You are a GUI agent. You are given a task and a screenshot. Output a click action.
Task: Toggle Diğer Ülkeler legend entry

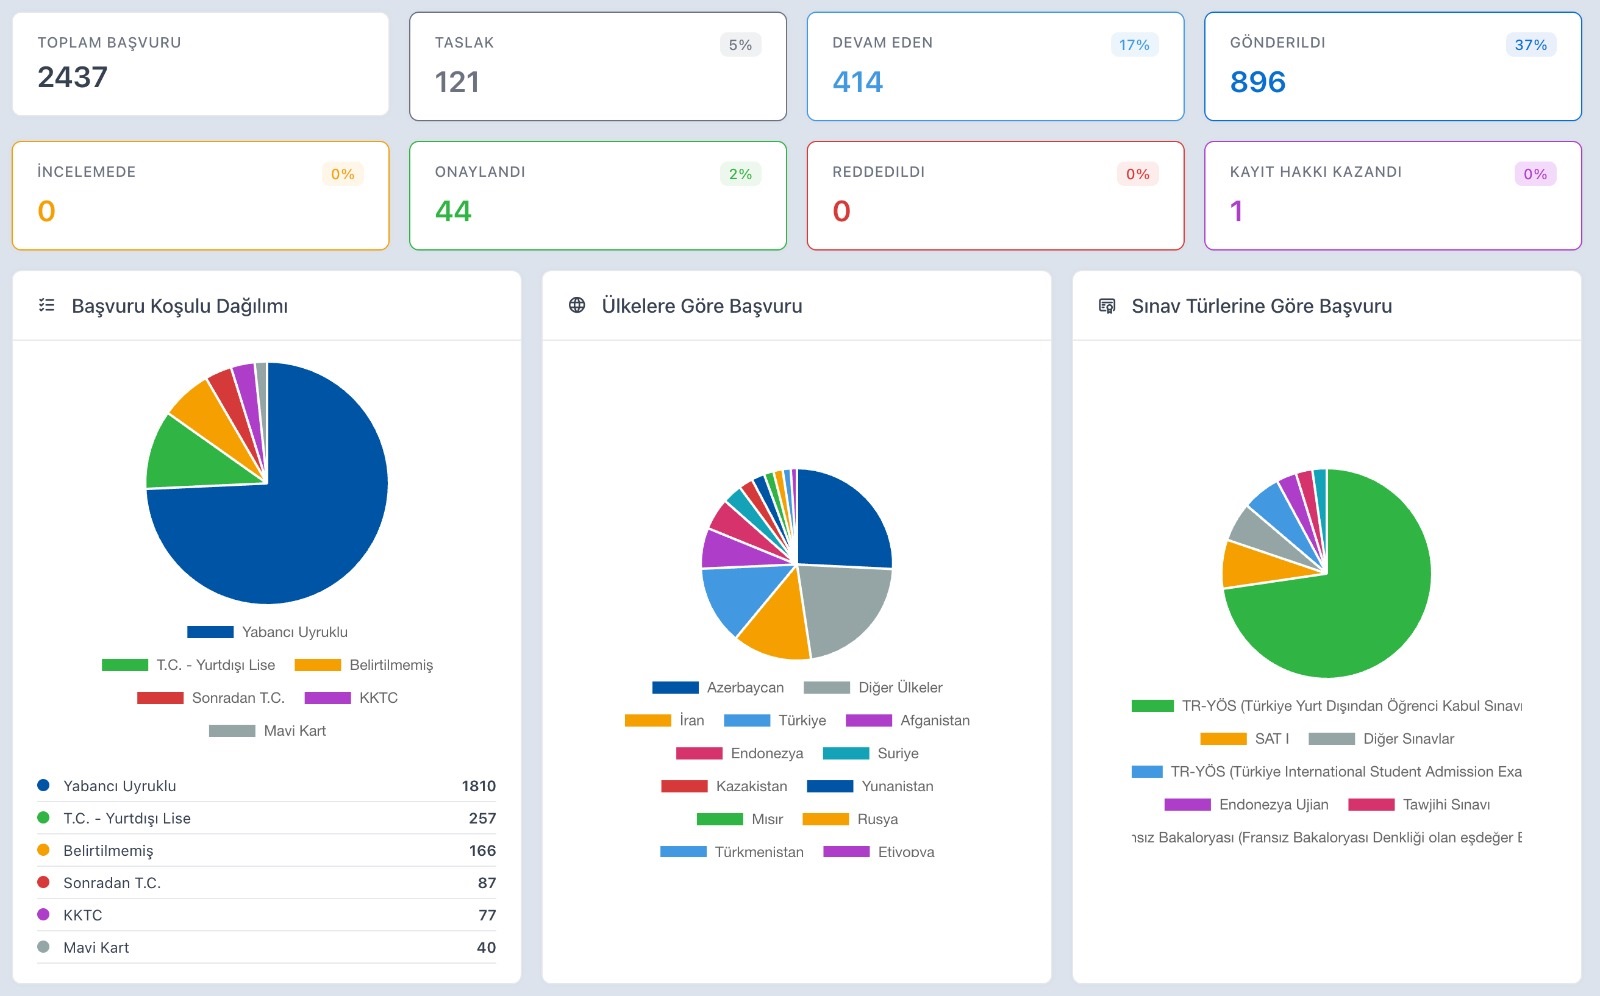tap(873, 688)
